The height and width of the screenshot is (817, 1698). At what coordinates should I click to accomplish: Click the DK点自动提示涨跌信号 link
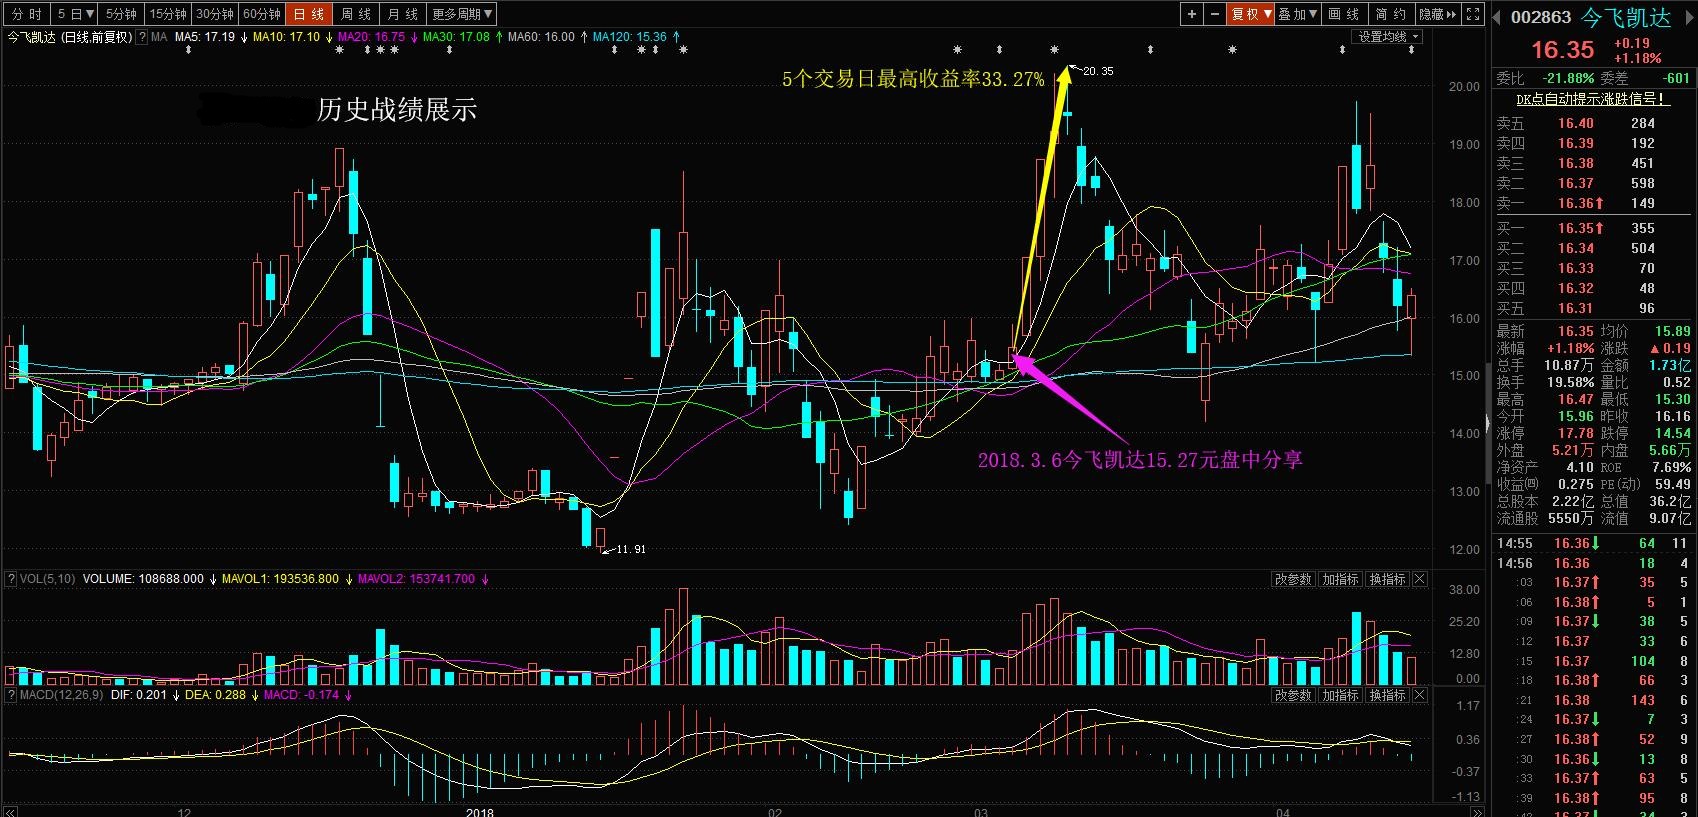pyautogui.click(x=1591, y=99)
